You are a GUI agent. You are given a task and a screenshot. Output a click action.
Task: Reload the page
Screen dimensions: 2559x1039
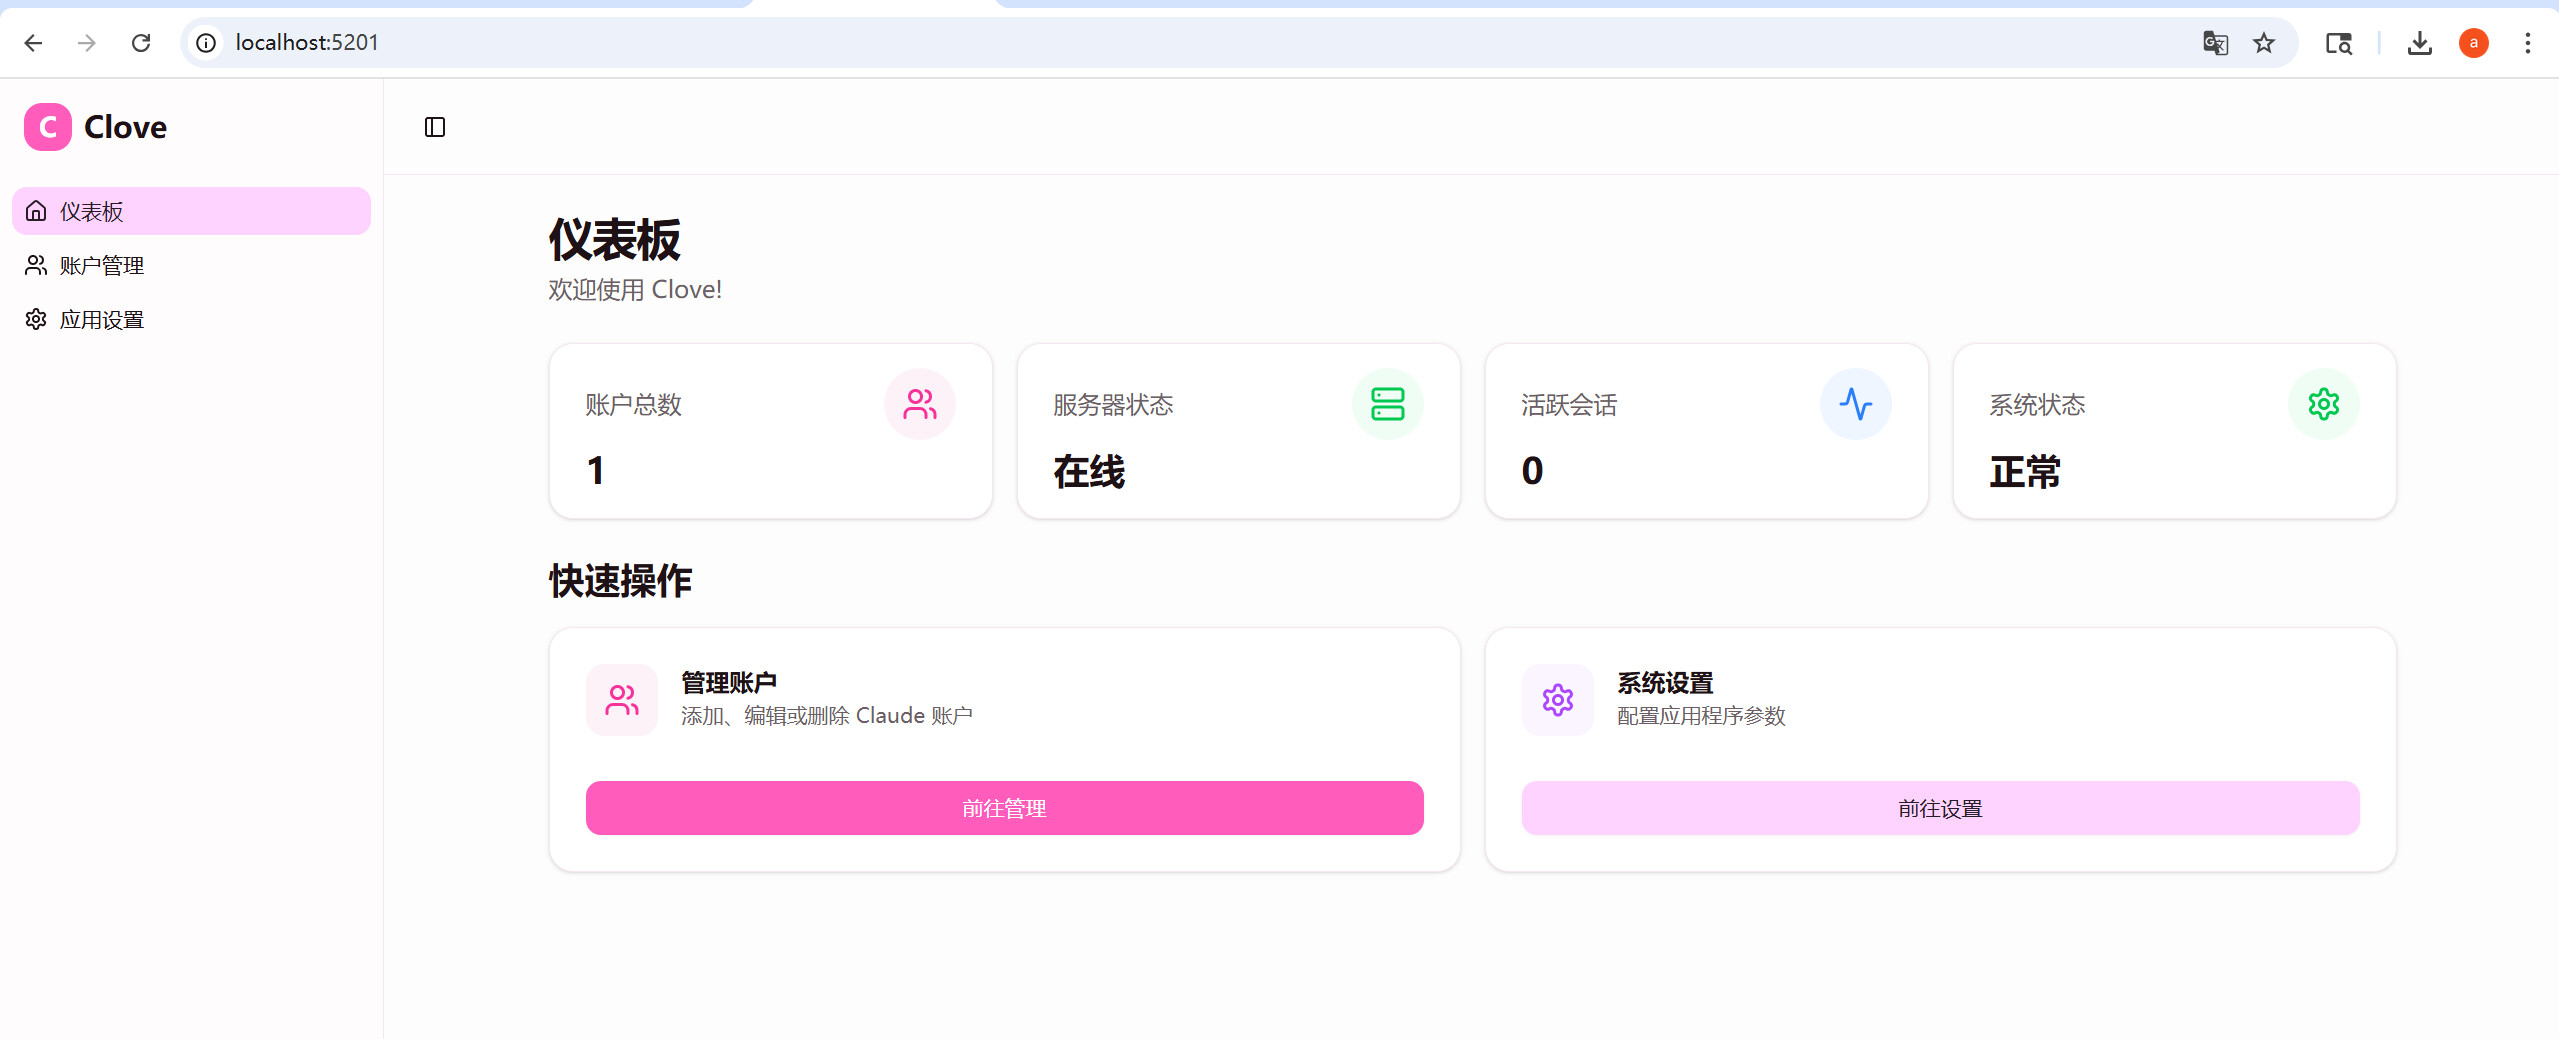point(141,43)
